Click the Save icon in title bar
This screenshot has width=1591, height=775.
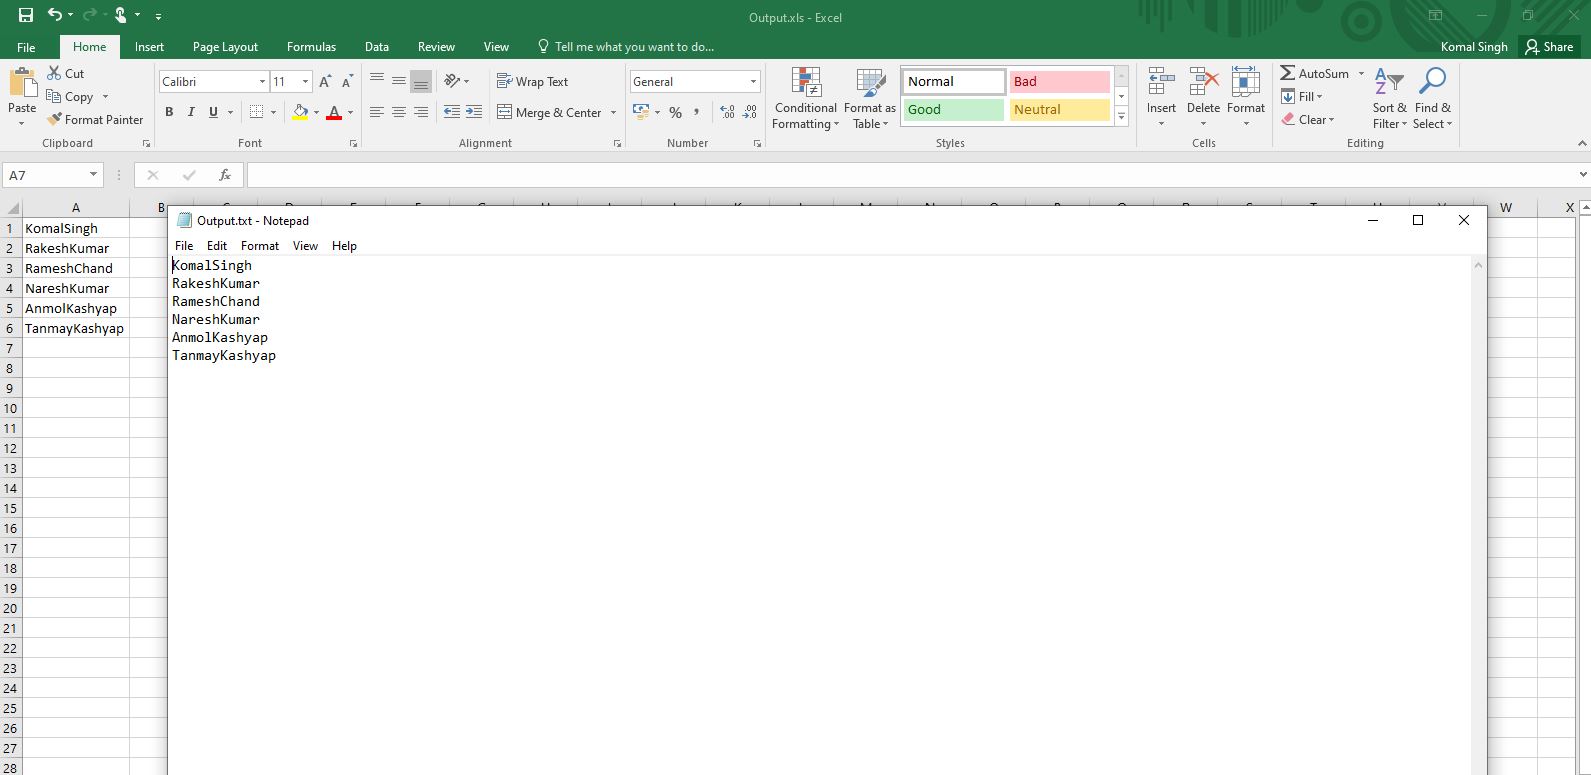click(x=26, y=15)
